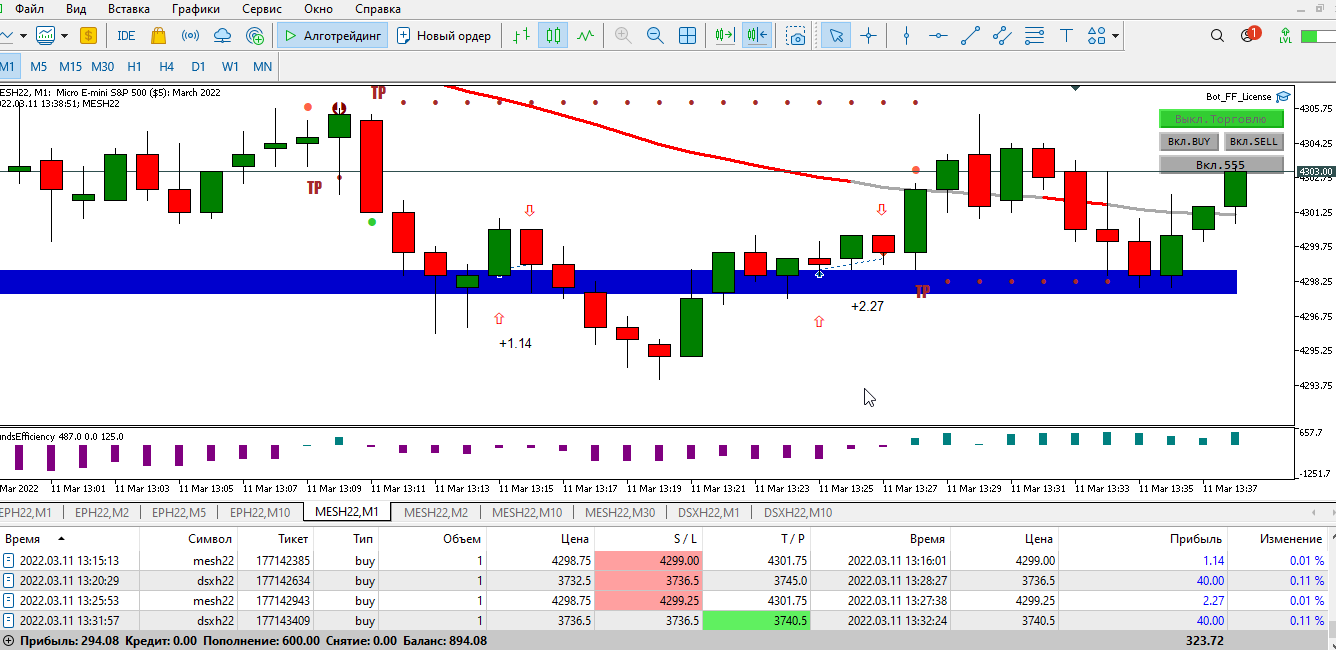Toggle Алготрейдинг algo trading
Image resolution: width=1336 pixels, height=650 pixels.
[x=331, y=36]
